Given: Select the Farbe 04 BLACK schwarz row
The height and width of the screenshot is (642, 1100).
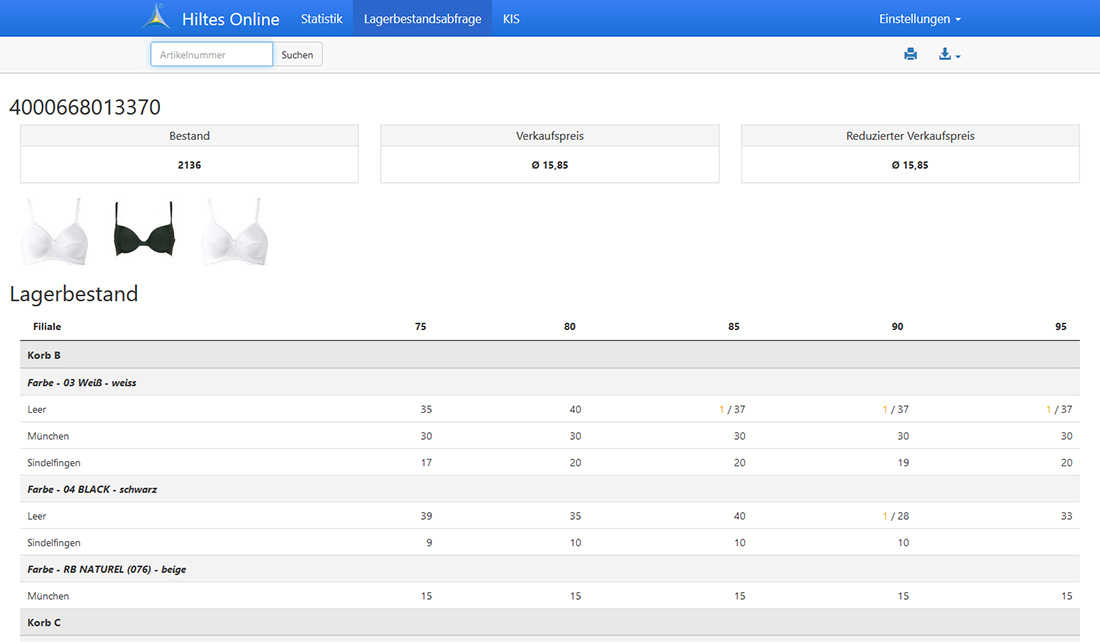Looking at the screenshot, I should coord(92,489).
